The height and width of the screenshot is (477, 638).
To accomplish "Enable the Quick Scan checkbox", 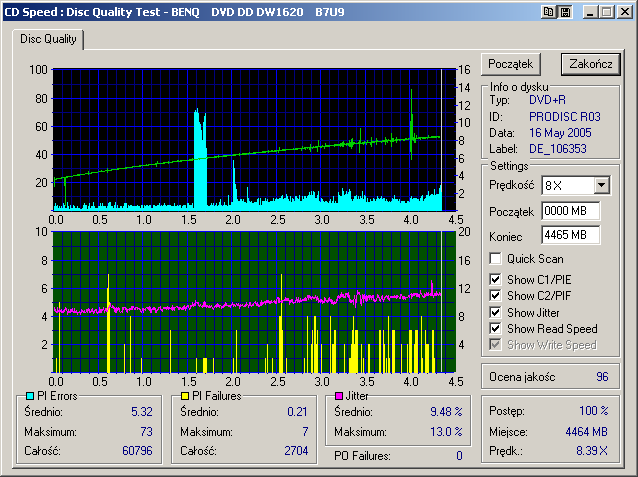I will pyautogui.click(x=495, y=258).
